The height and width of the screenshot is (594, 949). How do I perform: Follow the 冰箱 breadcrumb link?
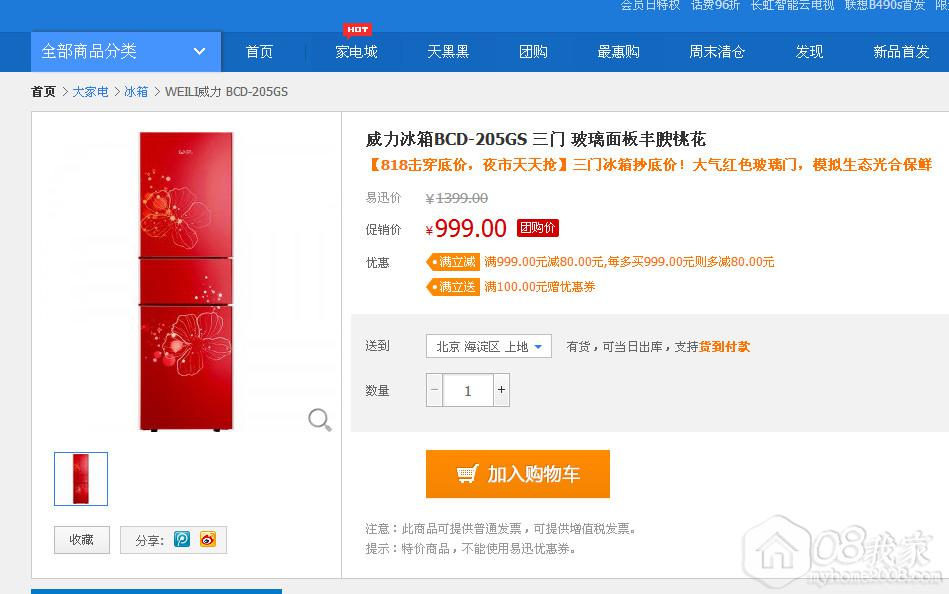click(136, 91)
